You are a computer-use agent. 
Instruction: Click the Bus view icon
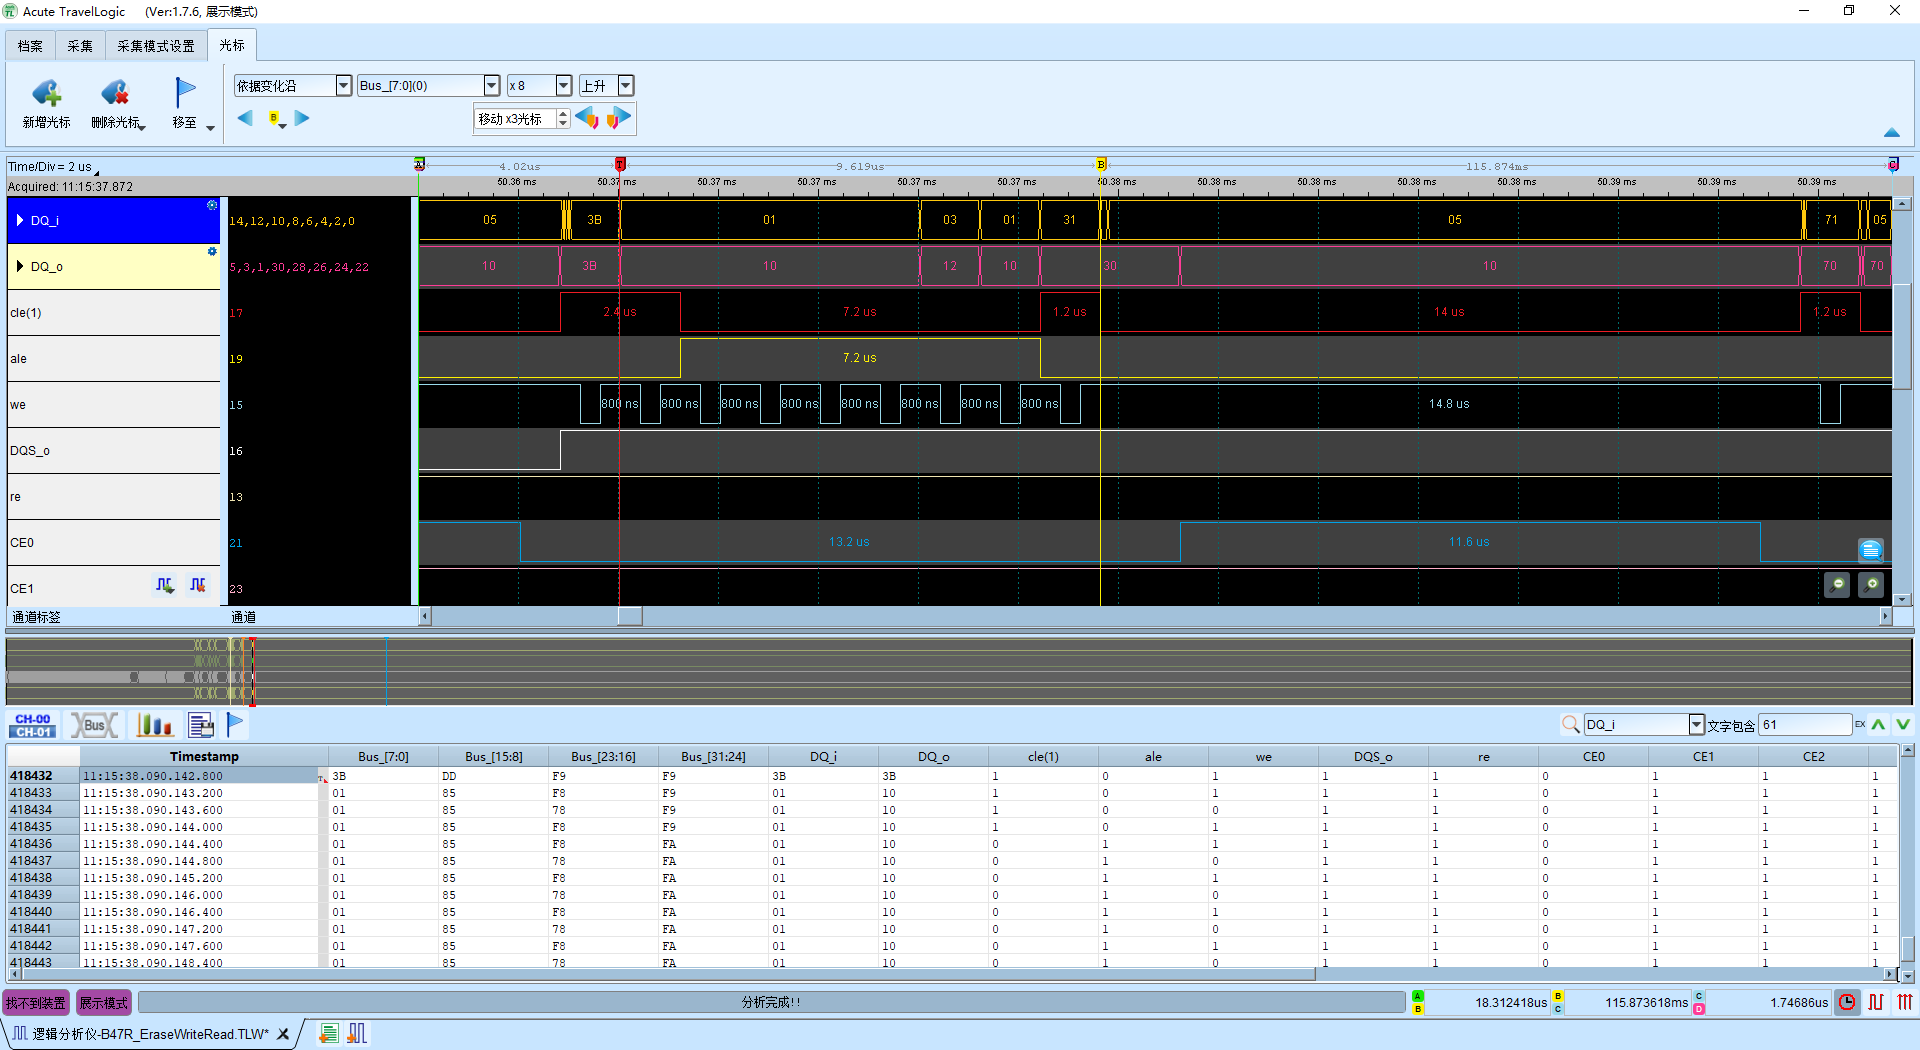click(x=94, y=725)
